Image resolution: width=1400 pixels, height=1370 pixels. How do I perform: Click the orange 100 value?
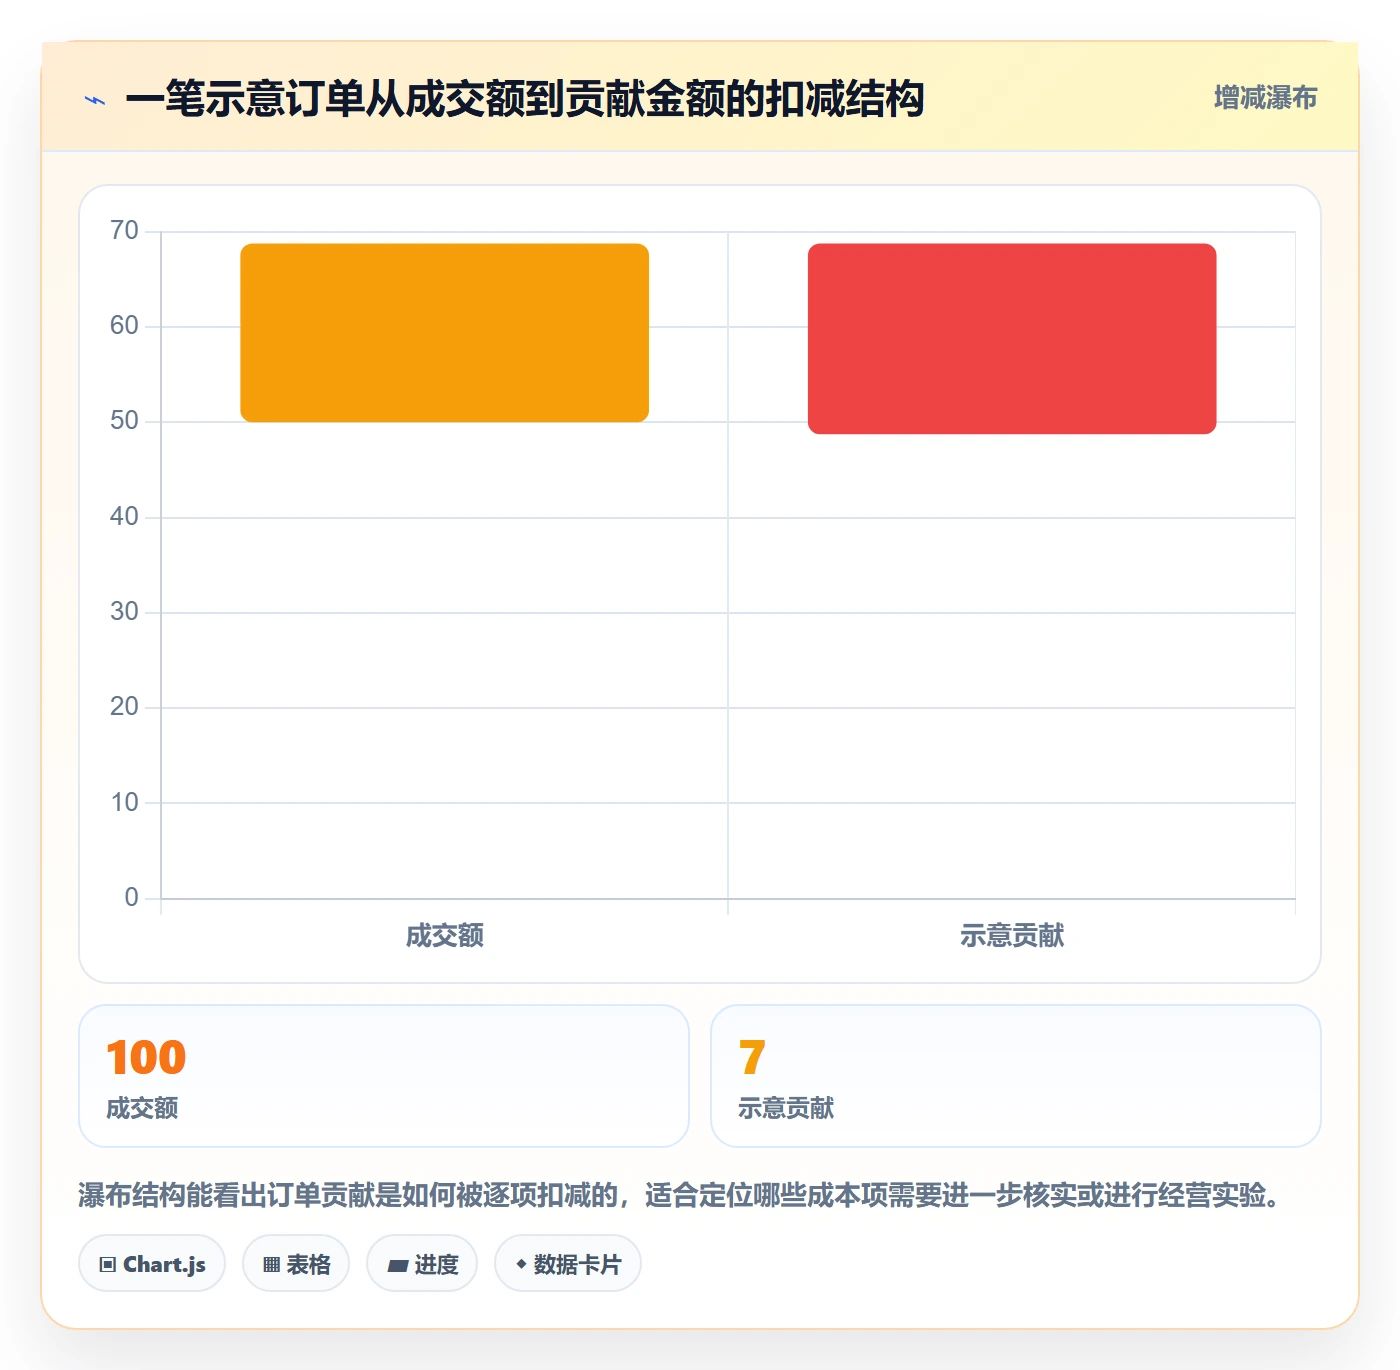coord(146,1058)
